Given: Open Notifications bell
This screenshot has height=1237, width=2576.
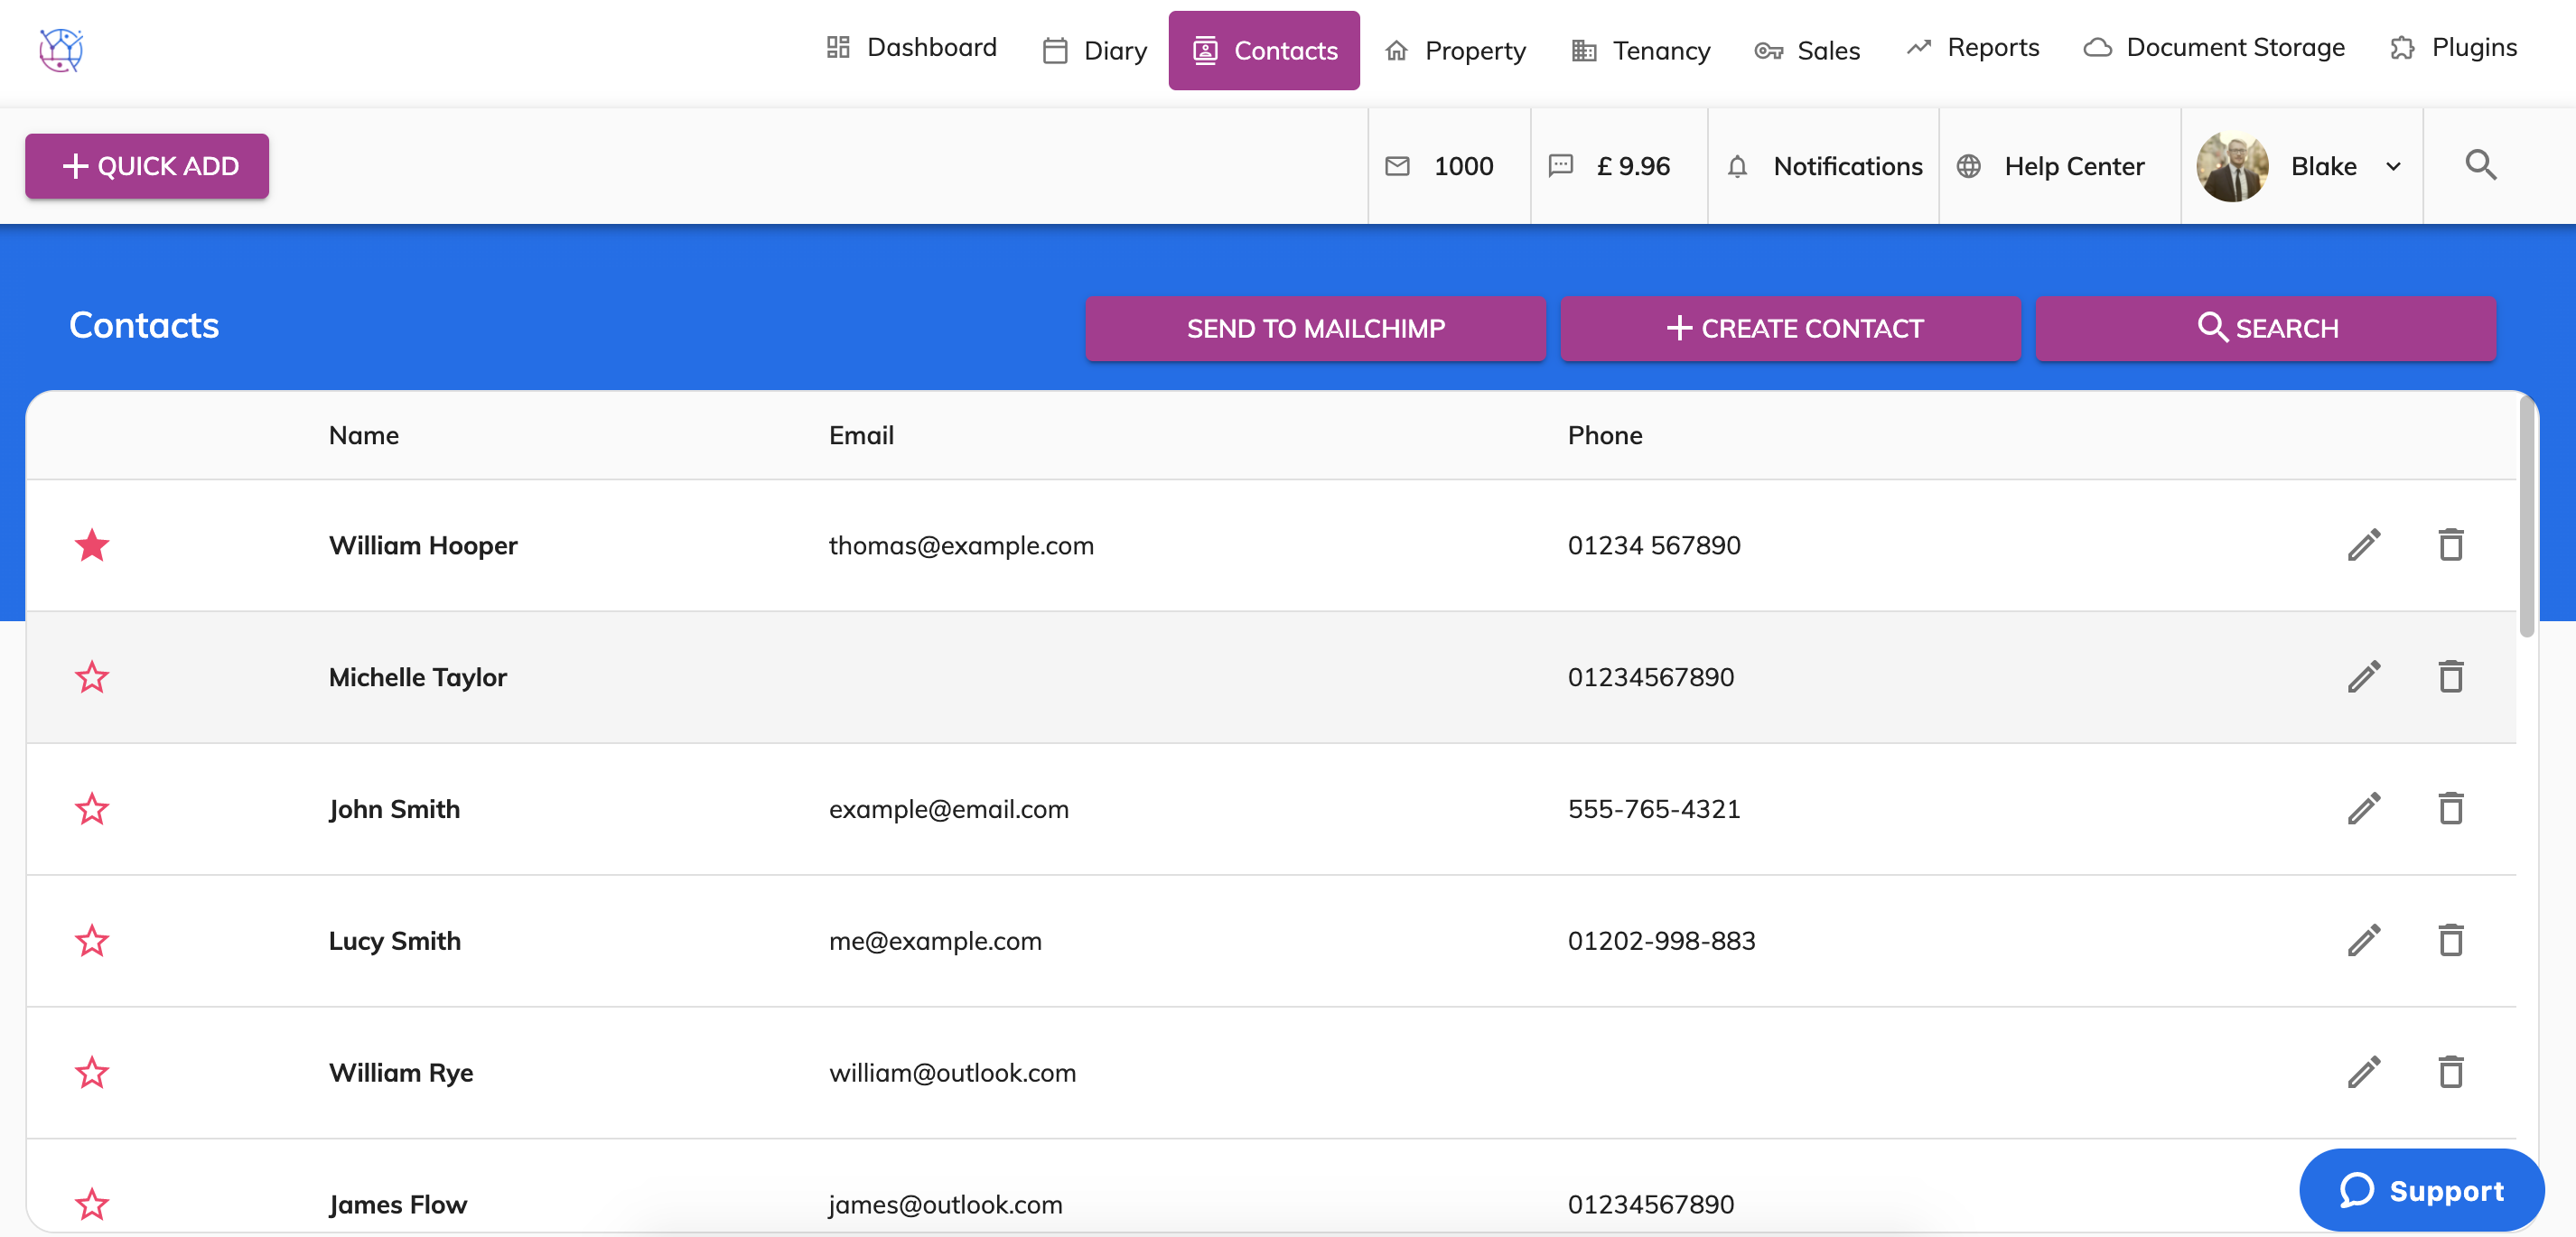Looking at the screenshot, I should 1824,166.
